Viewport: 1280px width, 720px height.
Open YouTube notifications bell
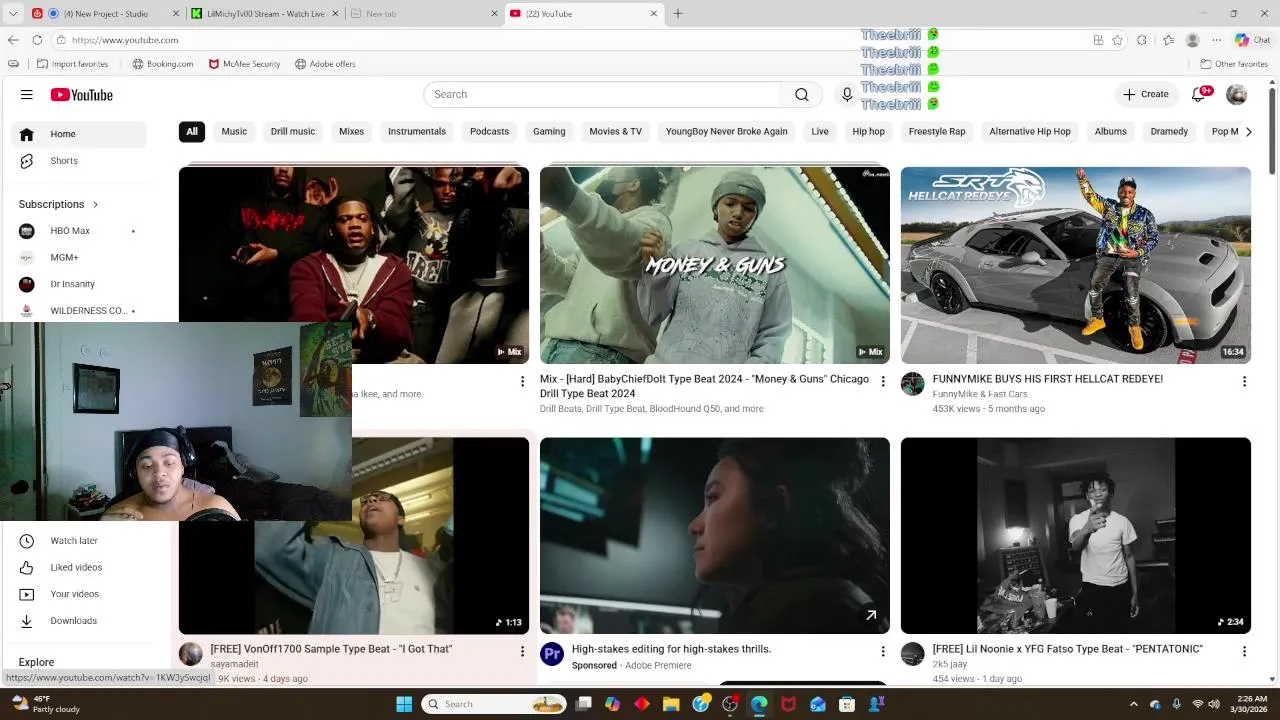[1199, 95]
